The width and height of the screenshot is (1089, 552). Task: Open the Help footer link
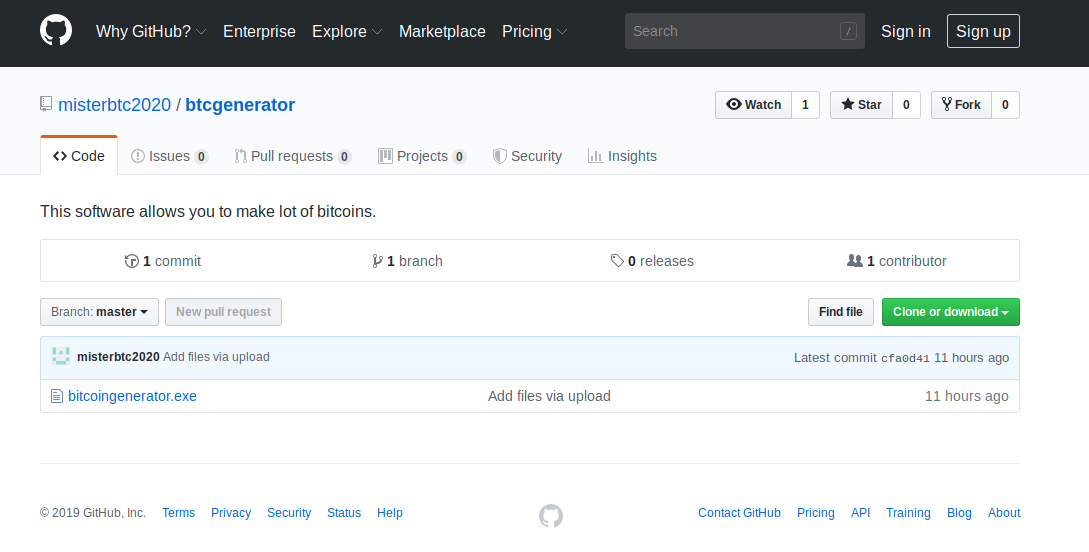point(390,512)
